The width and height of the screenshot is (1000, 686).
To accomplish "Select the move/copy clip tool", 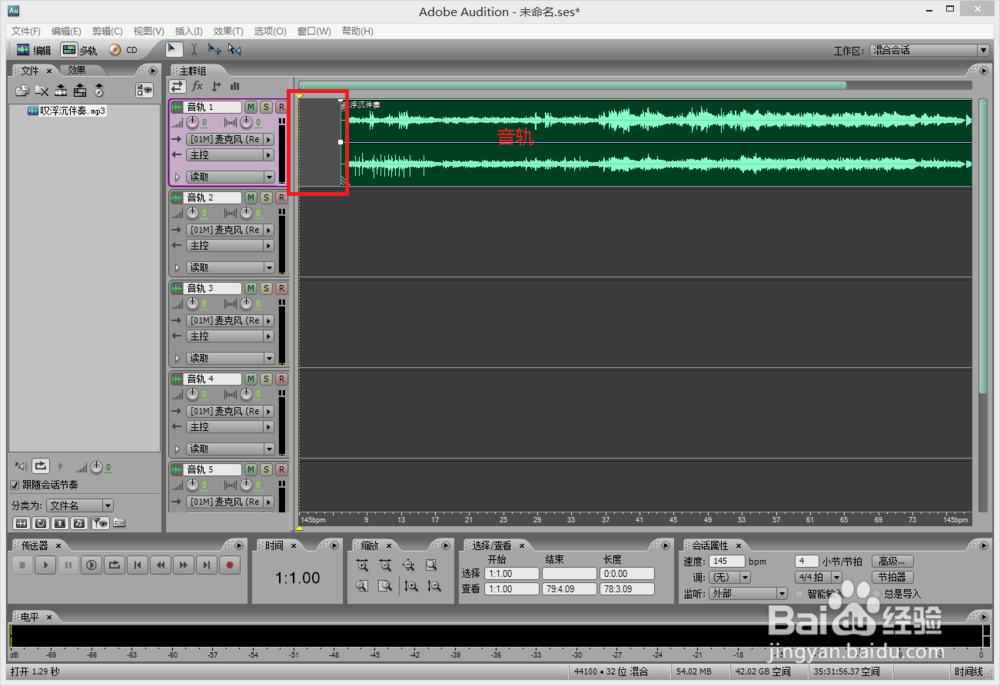I will (x=214, y=50).
